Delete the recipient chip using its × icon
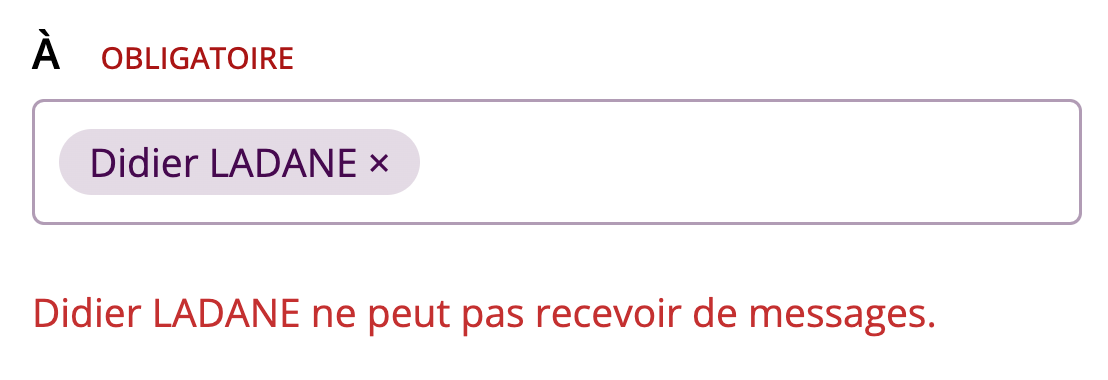The width and height of the screenshot is (1108, 380). pyautogui.click(x=379, y=163)
